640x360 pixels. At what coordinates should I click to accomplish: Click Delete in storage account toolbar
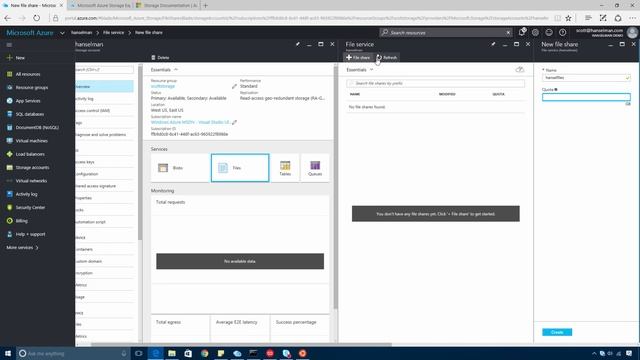point(160,58)
